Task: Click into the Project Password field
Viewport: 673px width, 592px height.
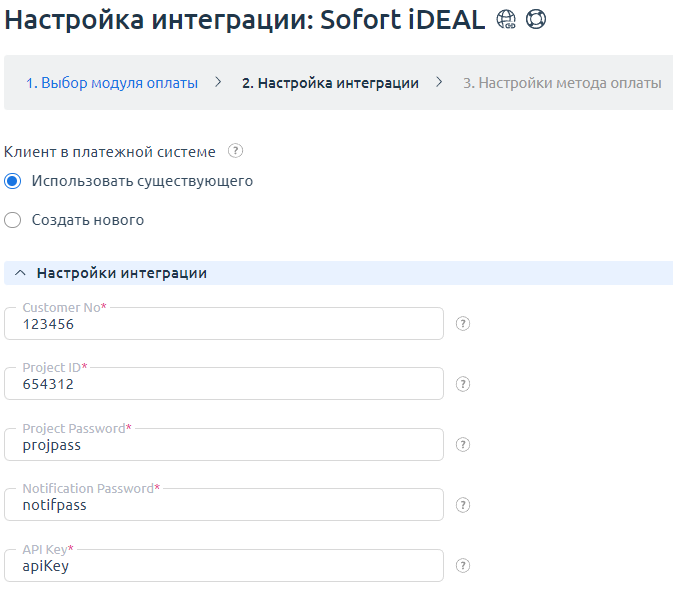Action: pos(223,445)
